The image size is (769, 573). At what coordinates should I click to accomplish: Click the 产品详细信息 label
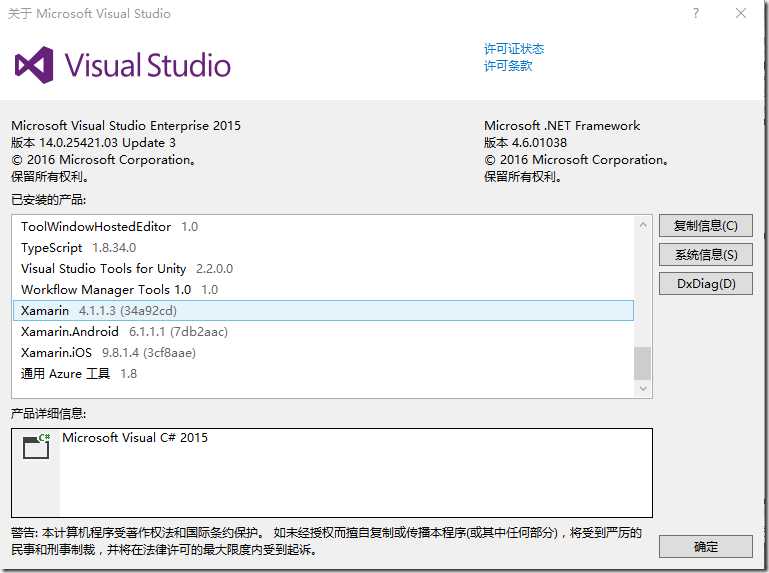tap(49, 414)
